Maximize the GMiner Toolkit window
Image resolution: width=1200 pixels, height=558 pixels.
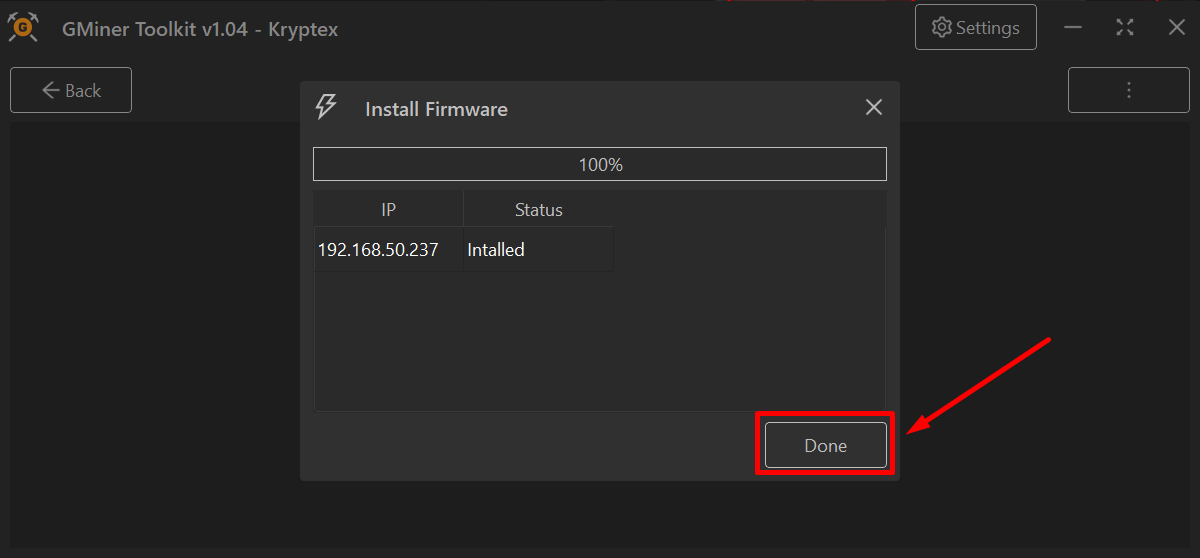[x=1125, y=28]
